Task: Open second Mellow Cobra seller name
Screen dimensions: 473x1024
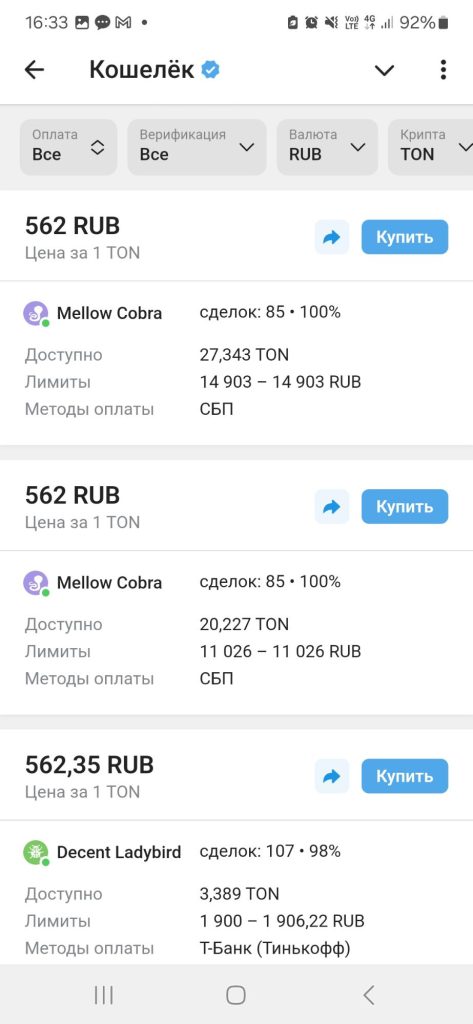Action: click(109, 583)
